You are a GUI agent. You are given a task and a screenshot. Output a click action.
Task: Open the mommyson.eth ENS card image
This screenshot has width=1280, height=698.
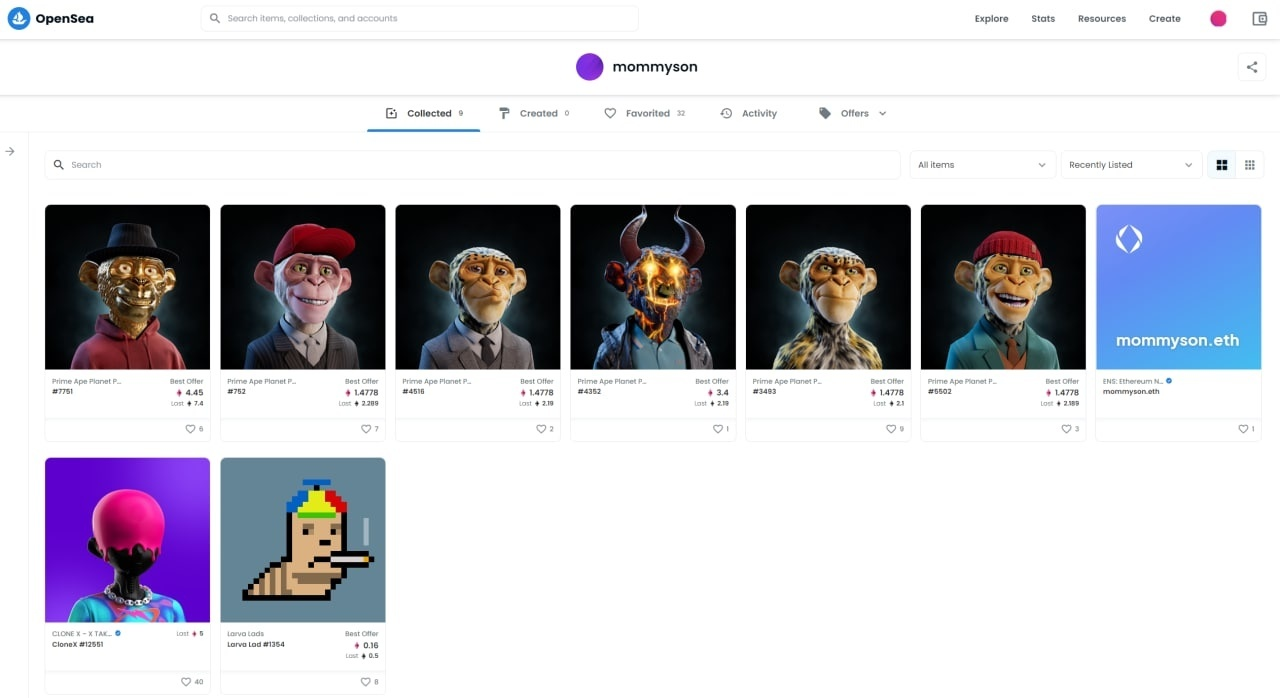coord(1178,287)
